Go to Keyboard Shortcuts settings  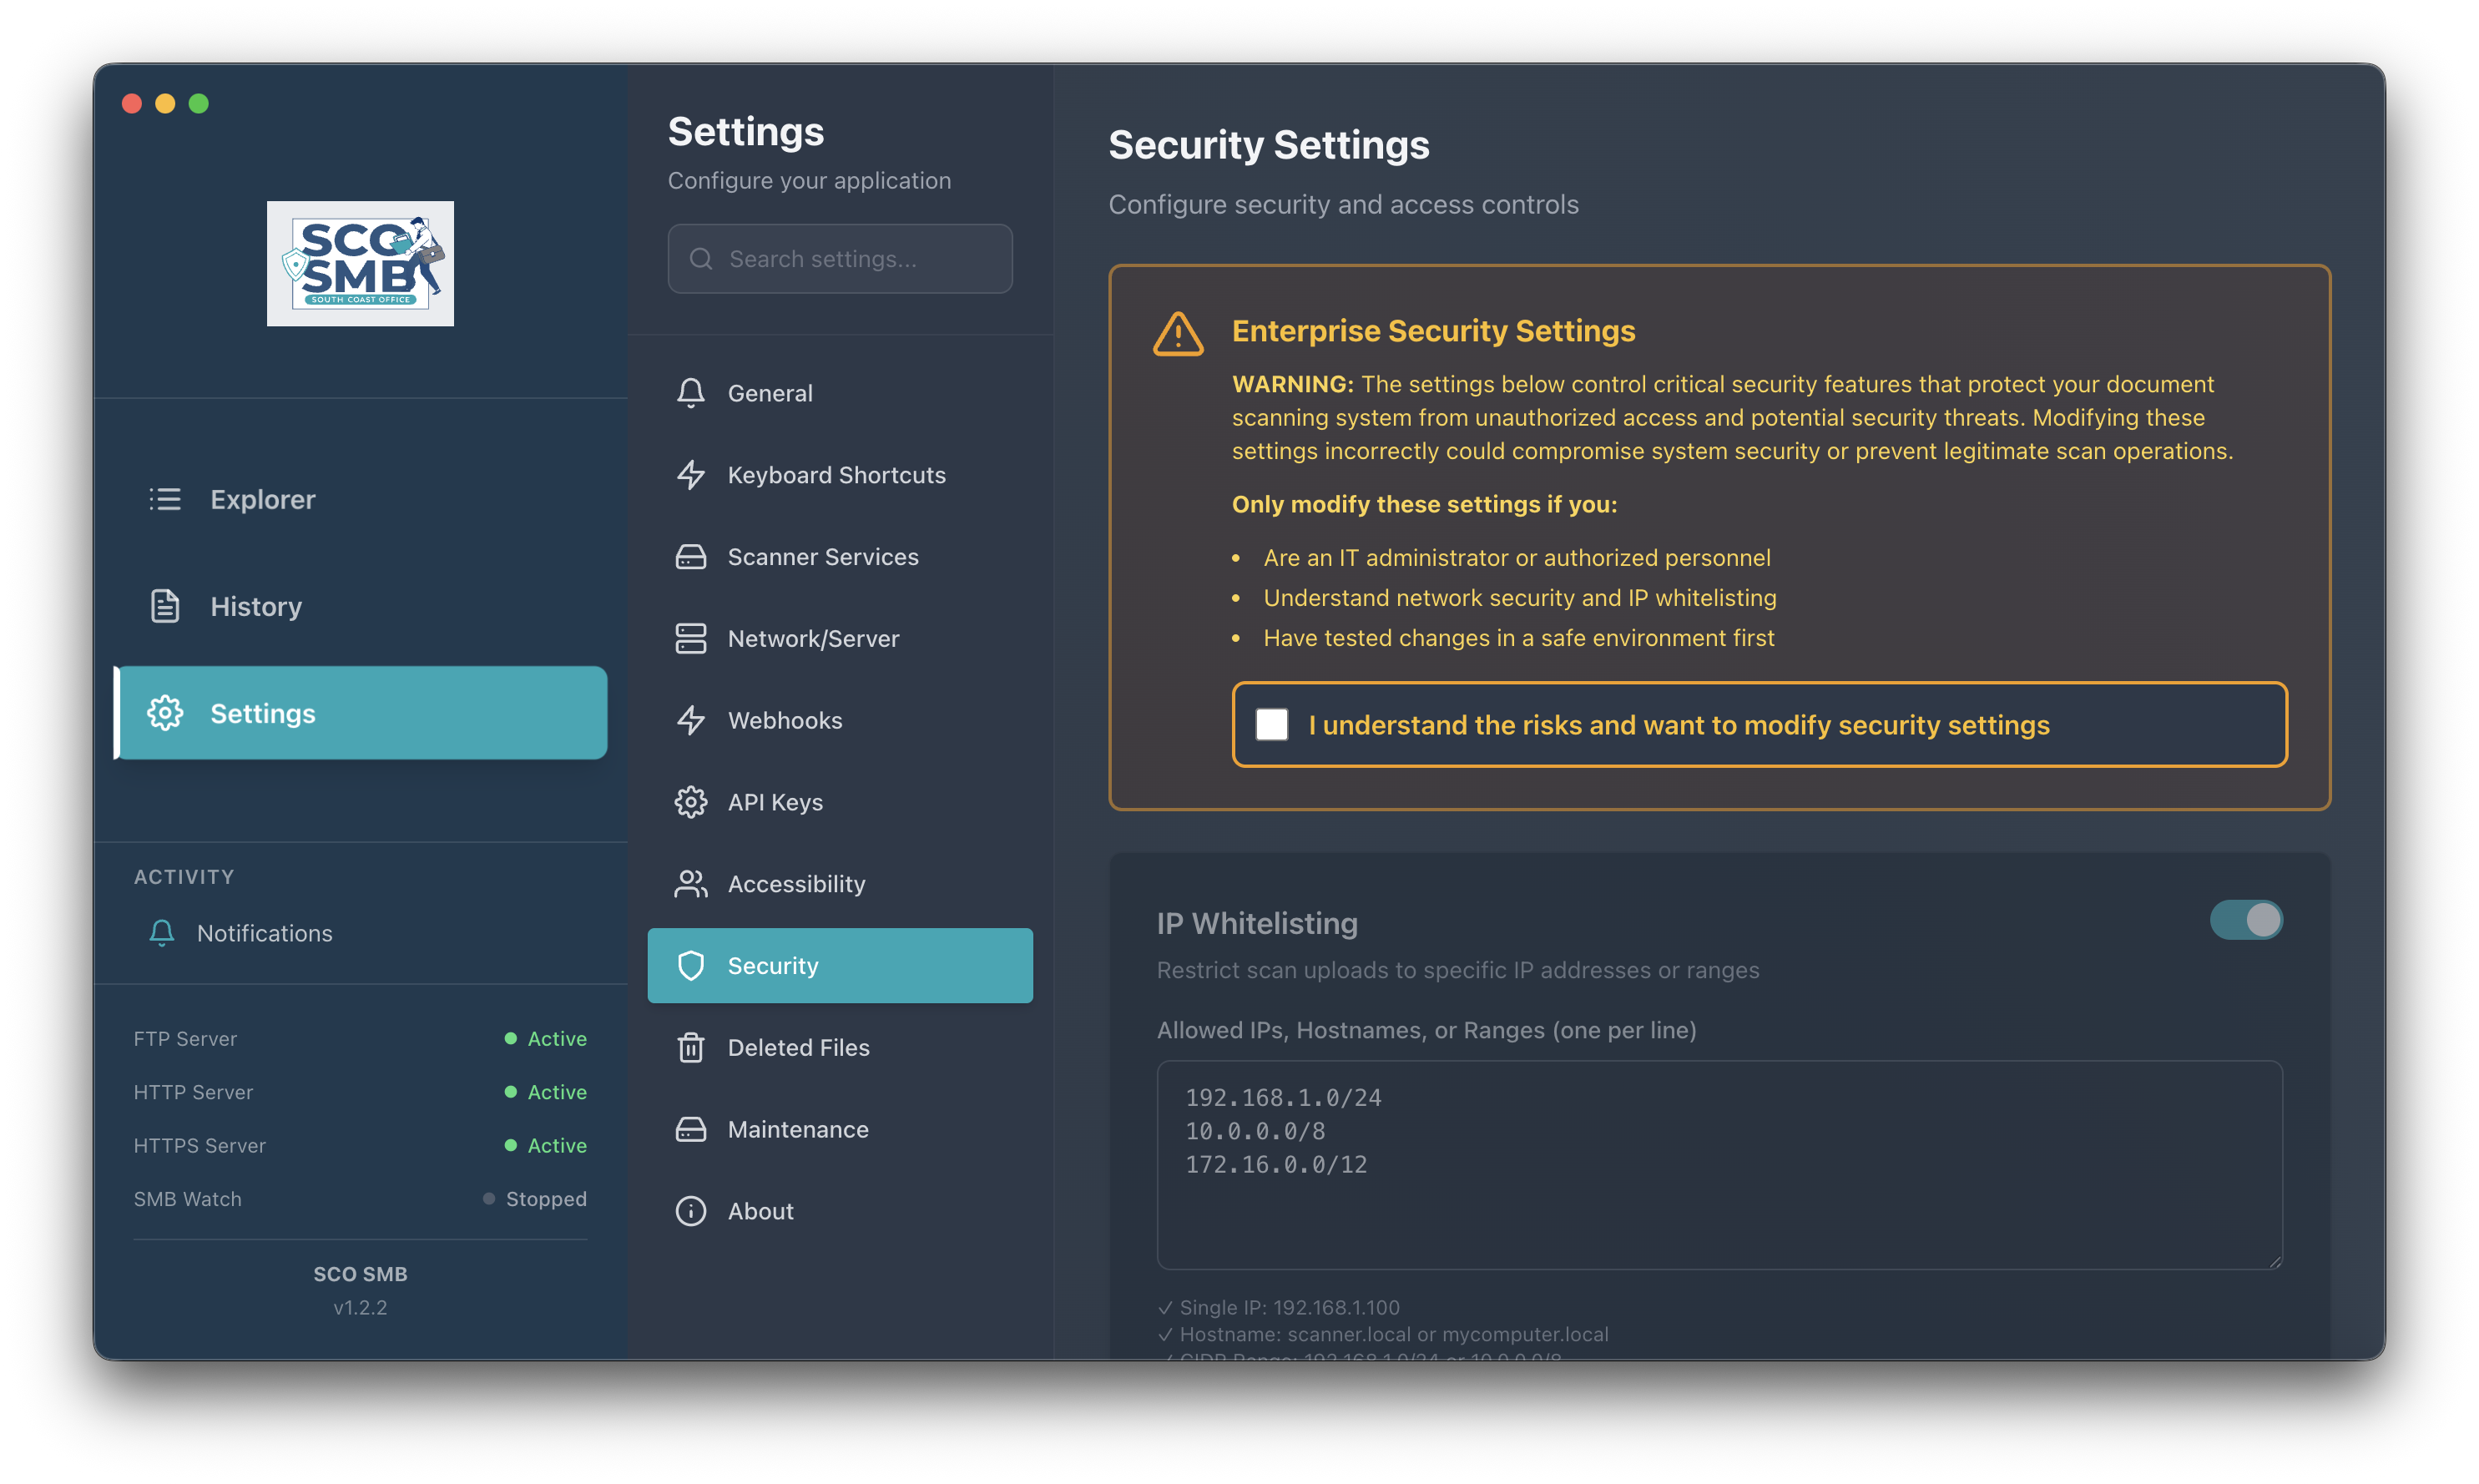(x=840, y=475)
